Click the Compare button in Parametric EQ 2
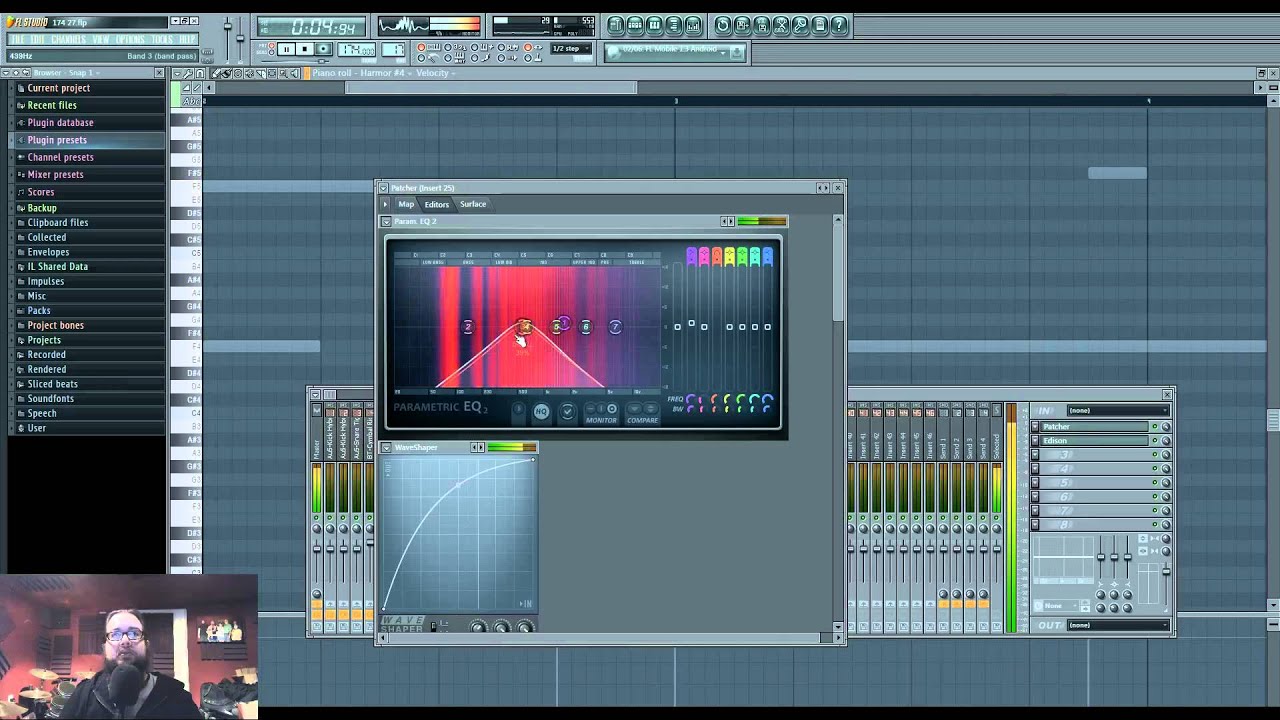This screenshot has width=1280, height=720. 642,412
